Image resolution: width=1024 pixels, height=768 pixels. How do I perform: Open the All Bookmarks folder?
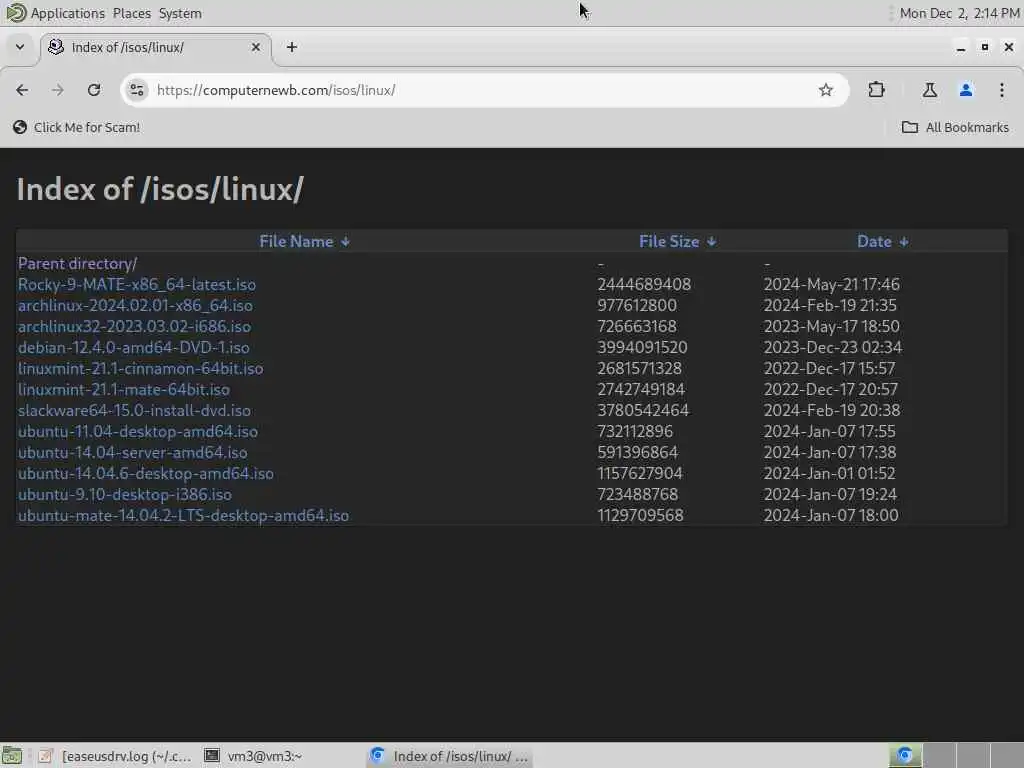tap(955, 127)
